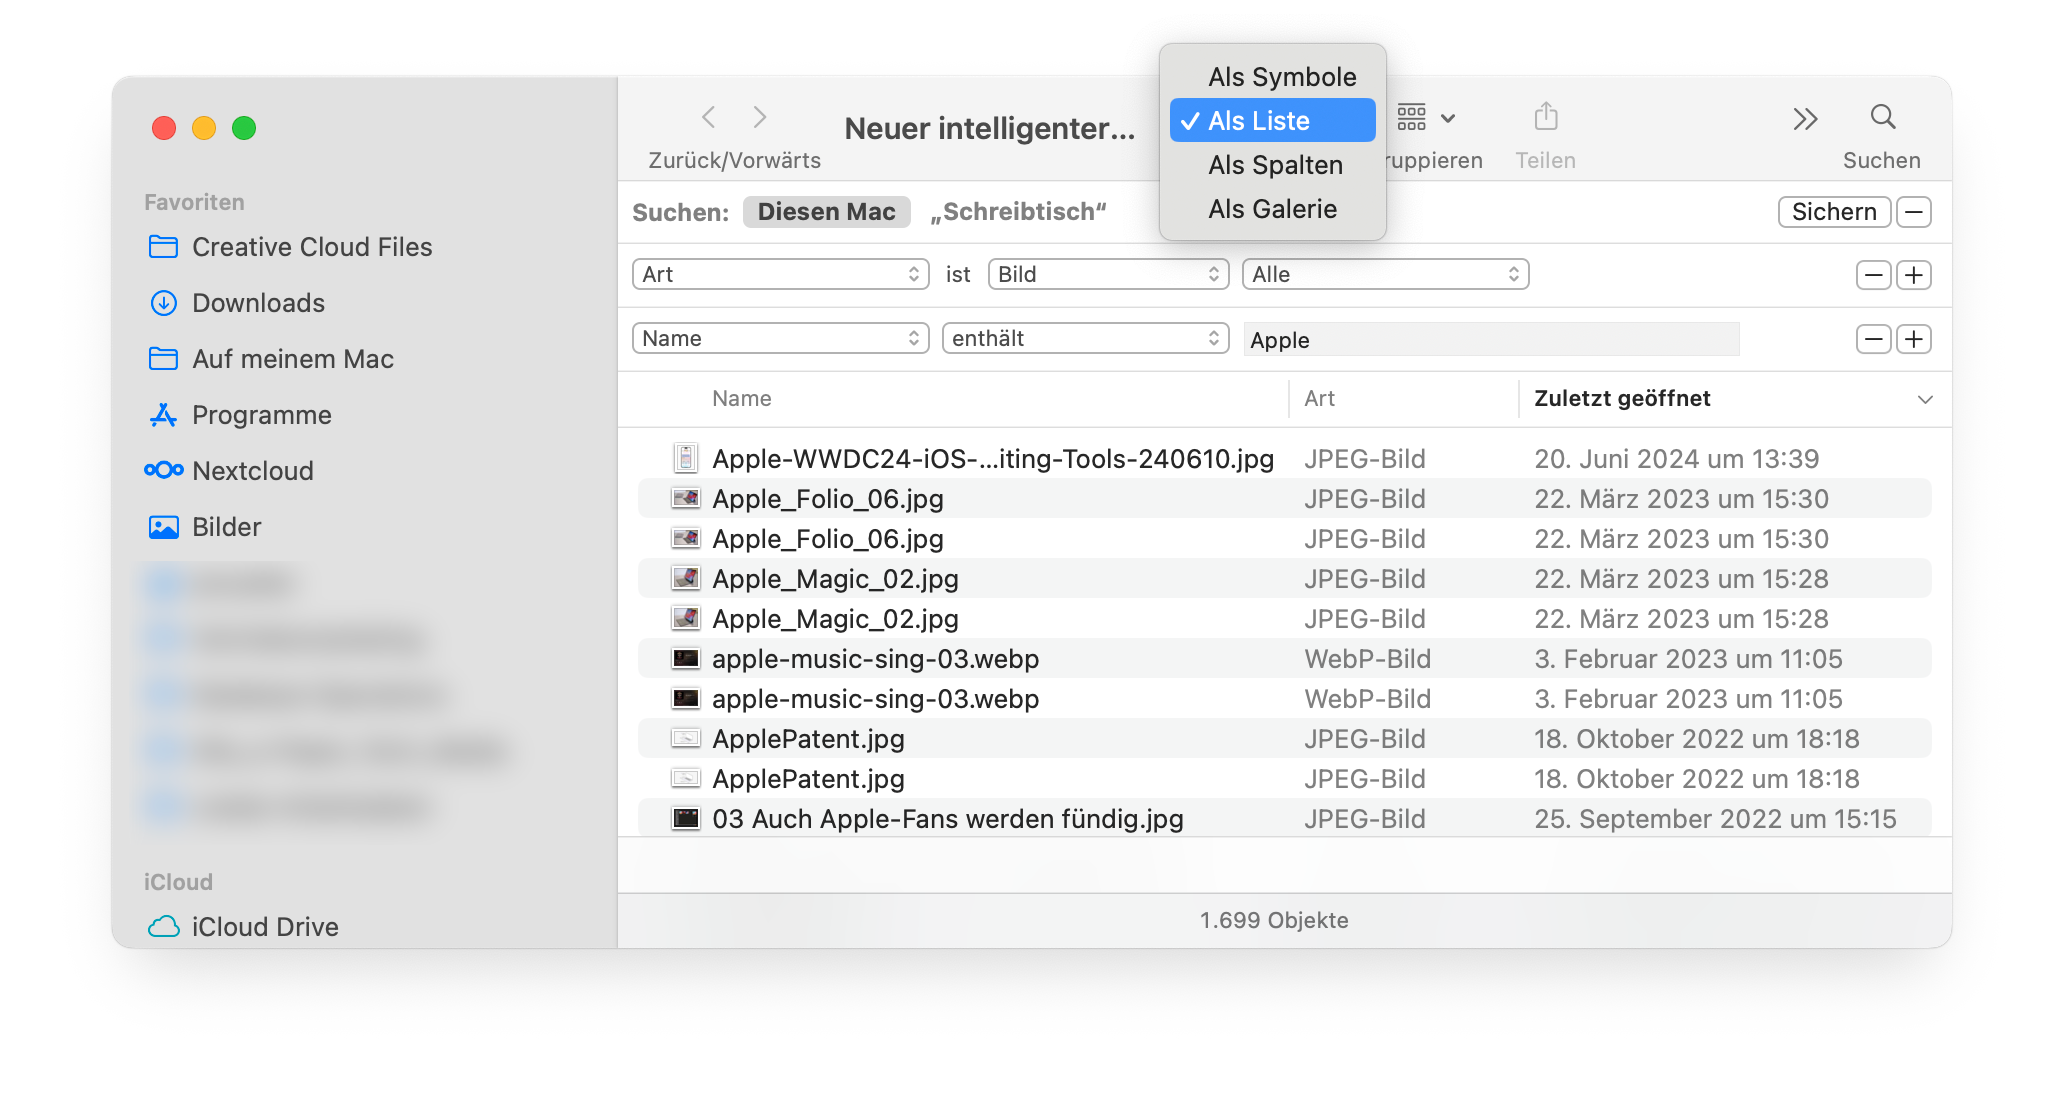Select „Schreibtisch“ search scope
2064x1096 pixels.
(x=1018, y=212)
